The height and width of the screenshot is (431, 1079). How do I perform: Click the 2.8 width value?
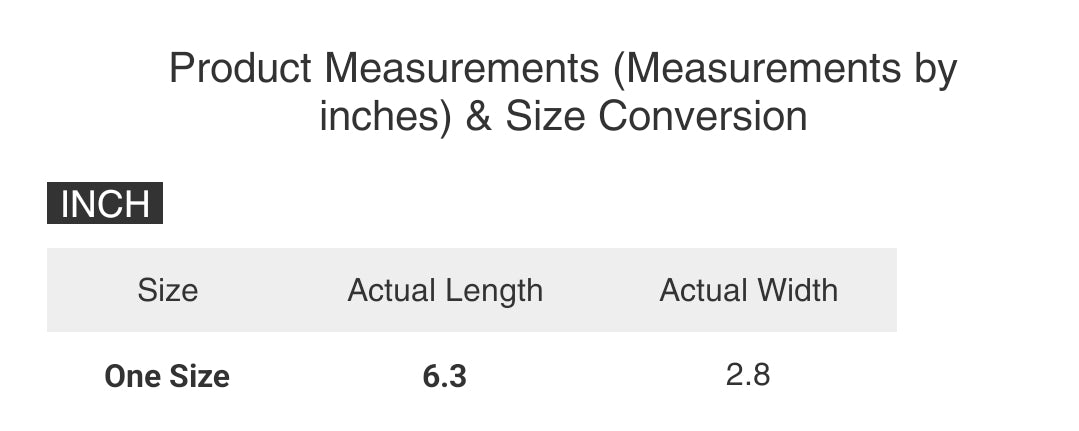coord(748,375)
